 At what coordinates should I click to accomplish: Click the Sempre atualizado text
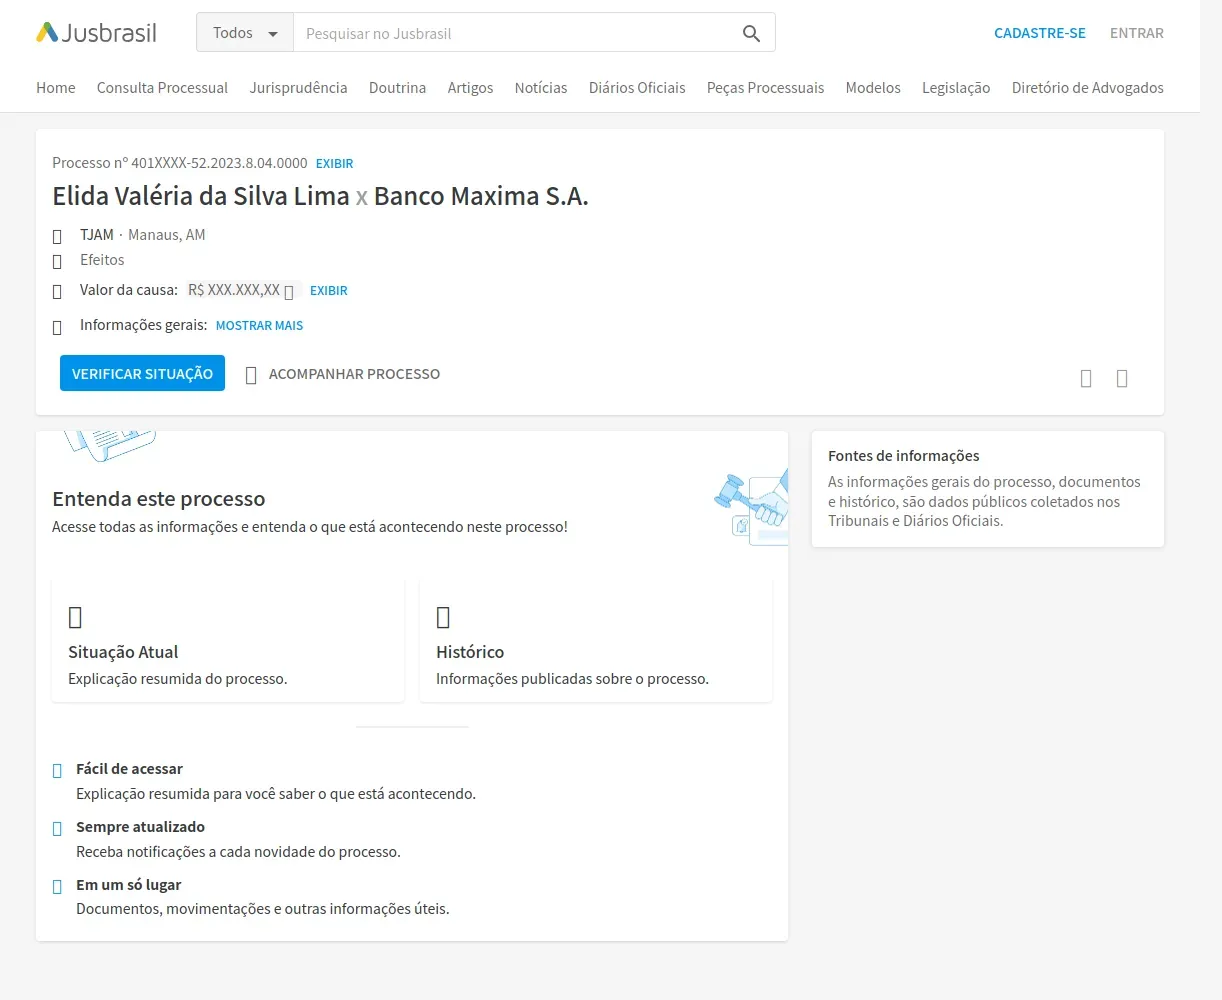tap(140, 827)
